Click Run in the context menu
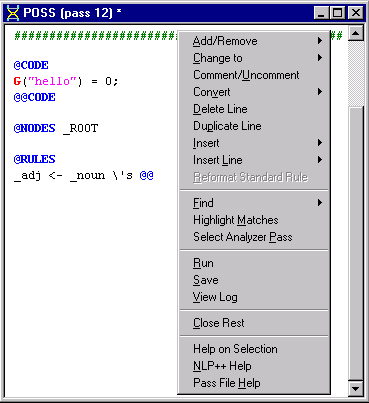 click(x=254, y=263)
